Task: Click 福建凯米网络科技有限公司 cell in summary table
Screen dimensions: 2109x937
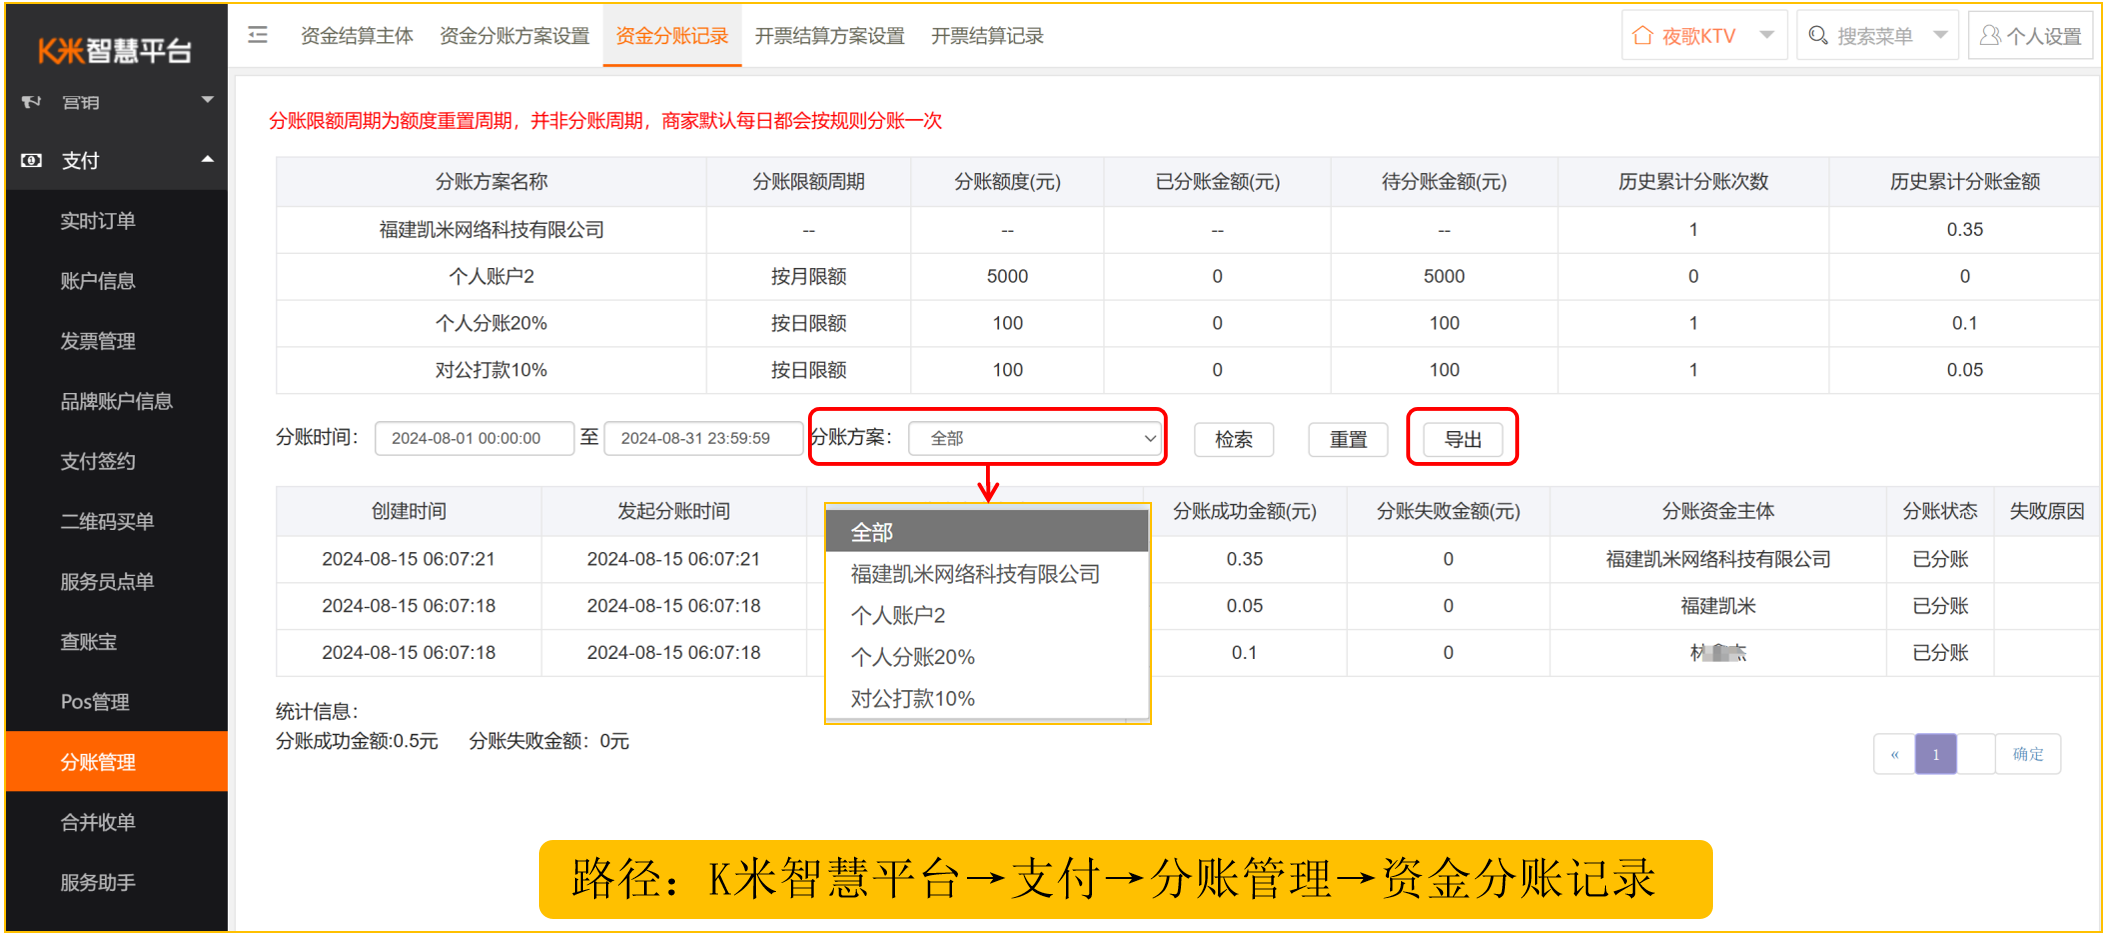Action: pyautogui.click(x=491, y=230)
